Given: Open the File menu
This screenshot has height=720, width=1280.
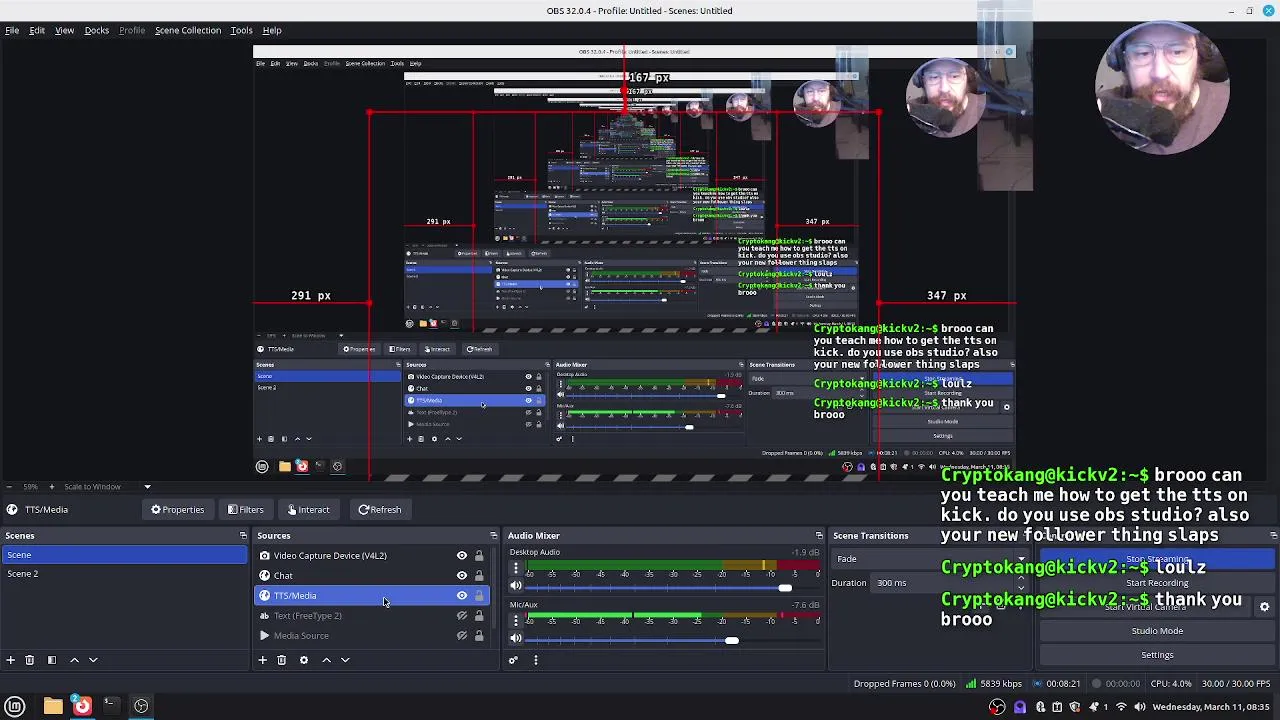Looking at the screenshot, I should [x=12, y=30].
